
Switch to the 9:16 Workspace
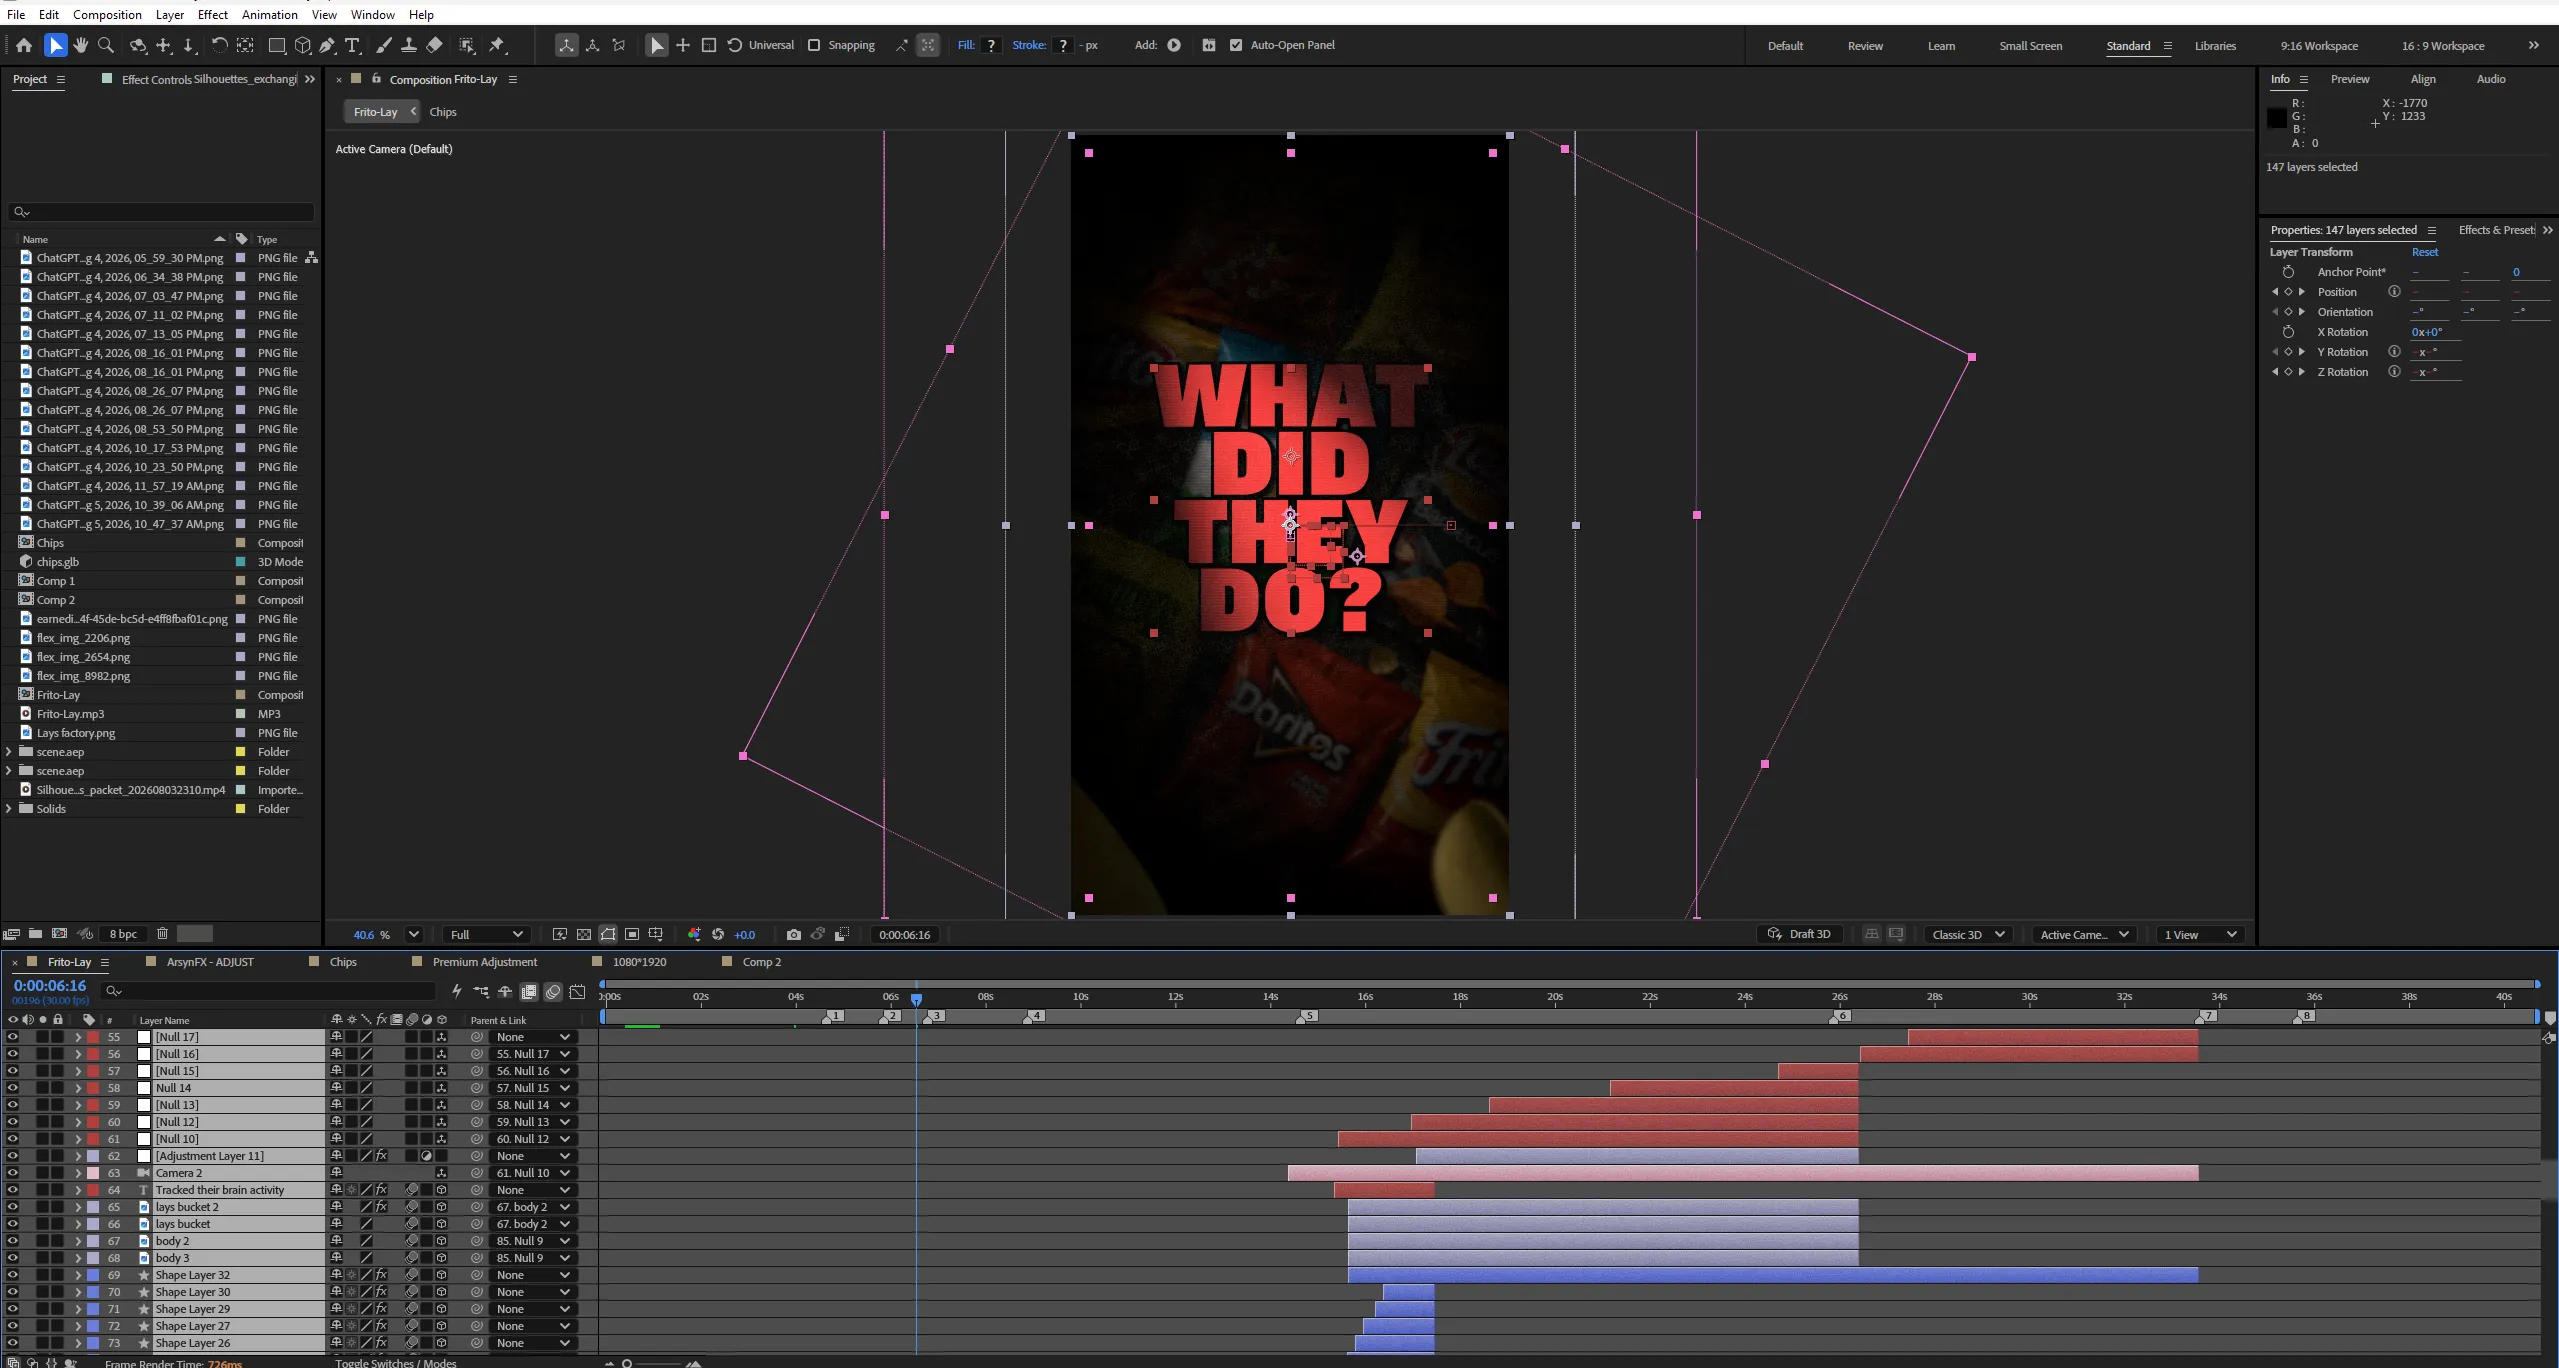(x=2319, y=46)
